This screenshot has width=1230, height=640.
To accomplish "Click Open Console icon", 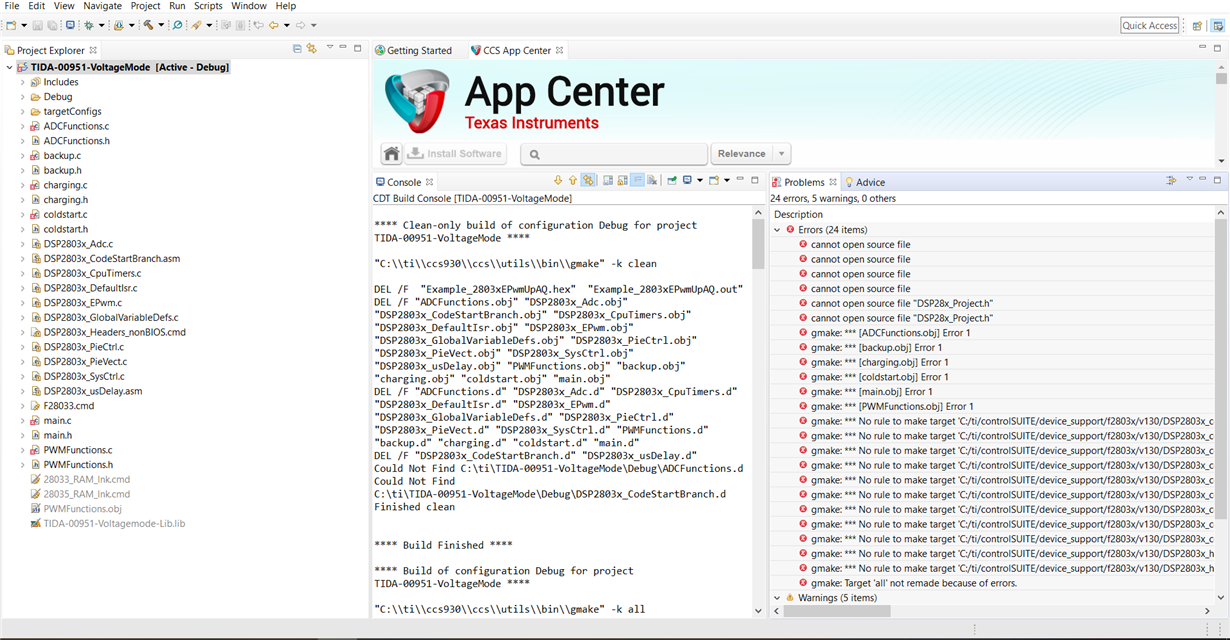I will pos(713,180).
